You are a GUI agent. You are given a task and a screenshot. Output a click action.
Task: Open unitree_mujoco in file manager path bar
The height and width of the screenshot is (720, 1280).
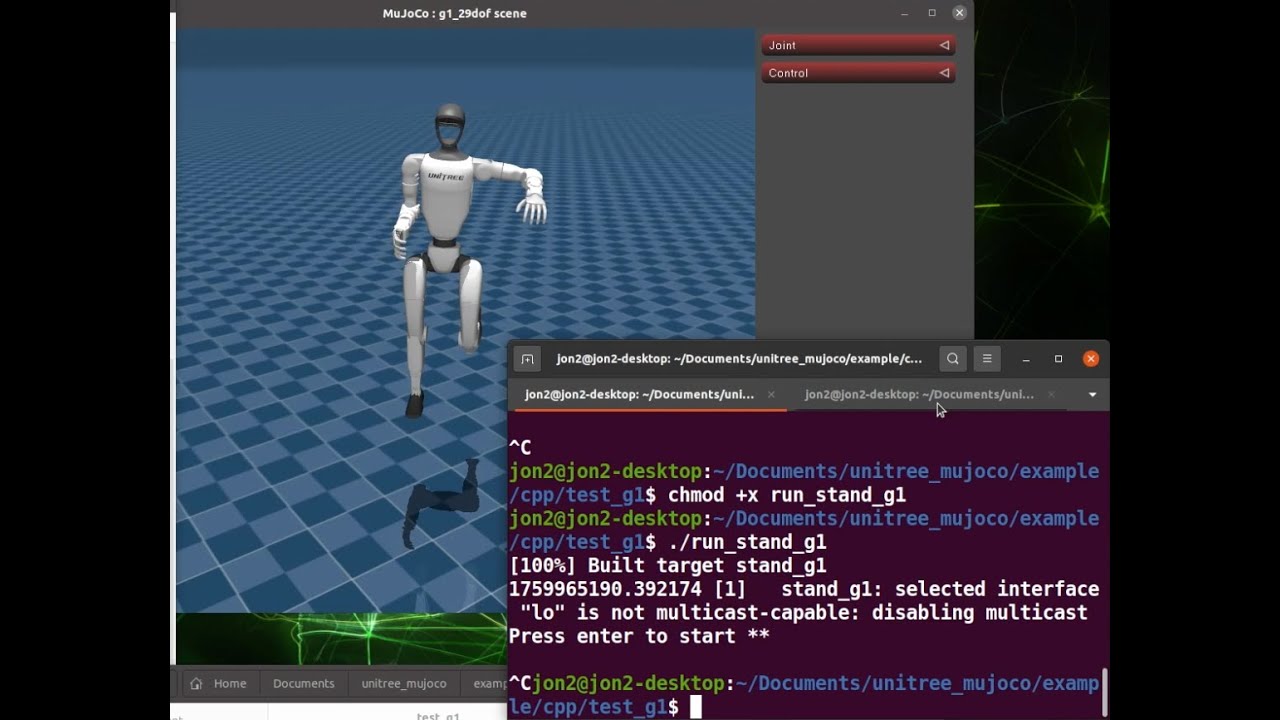pos(404,684)
